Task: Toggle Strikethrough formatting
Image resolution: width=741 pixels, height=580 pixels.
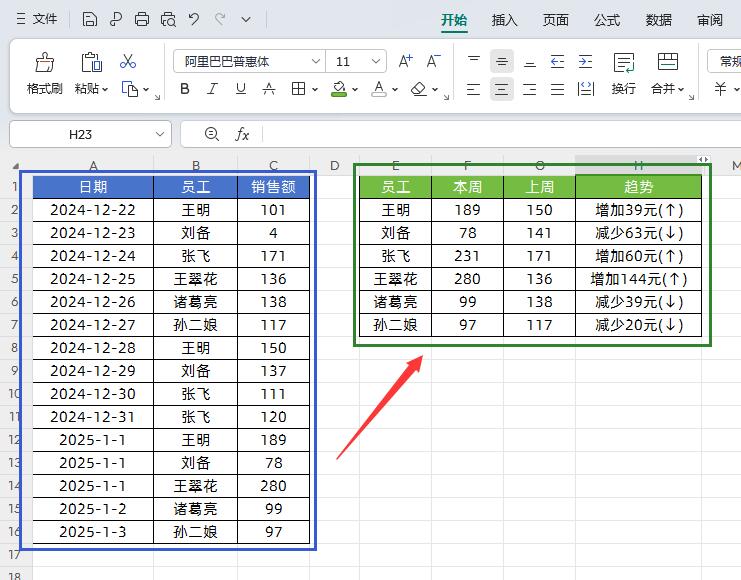Action: point(269,89)
